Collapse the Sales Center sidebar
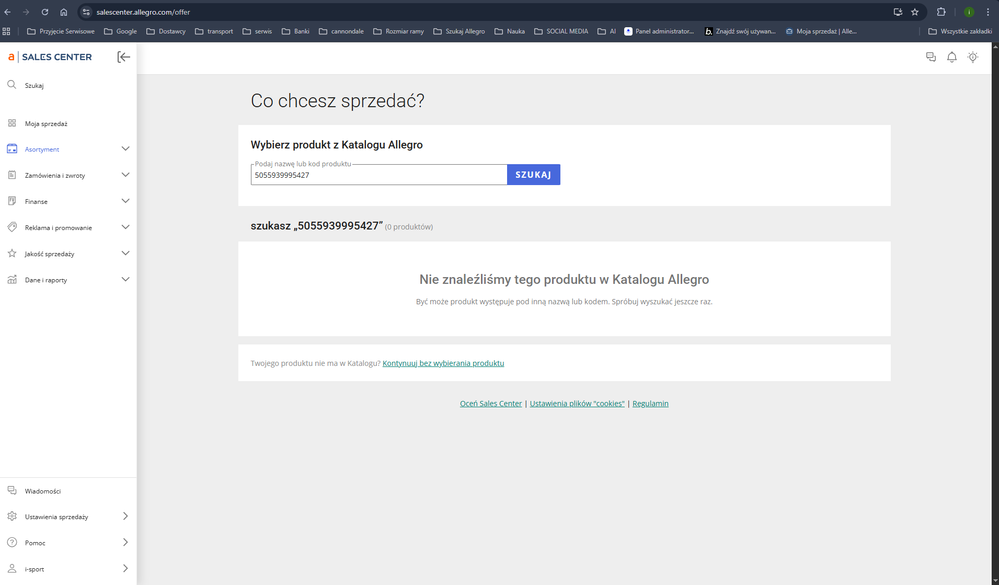999x585 pixels. pyautogui.click(x=123, y=57)
